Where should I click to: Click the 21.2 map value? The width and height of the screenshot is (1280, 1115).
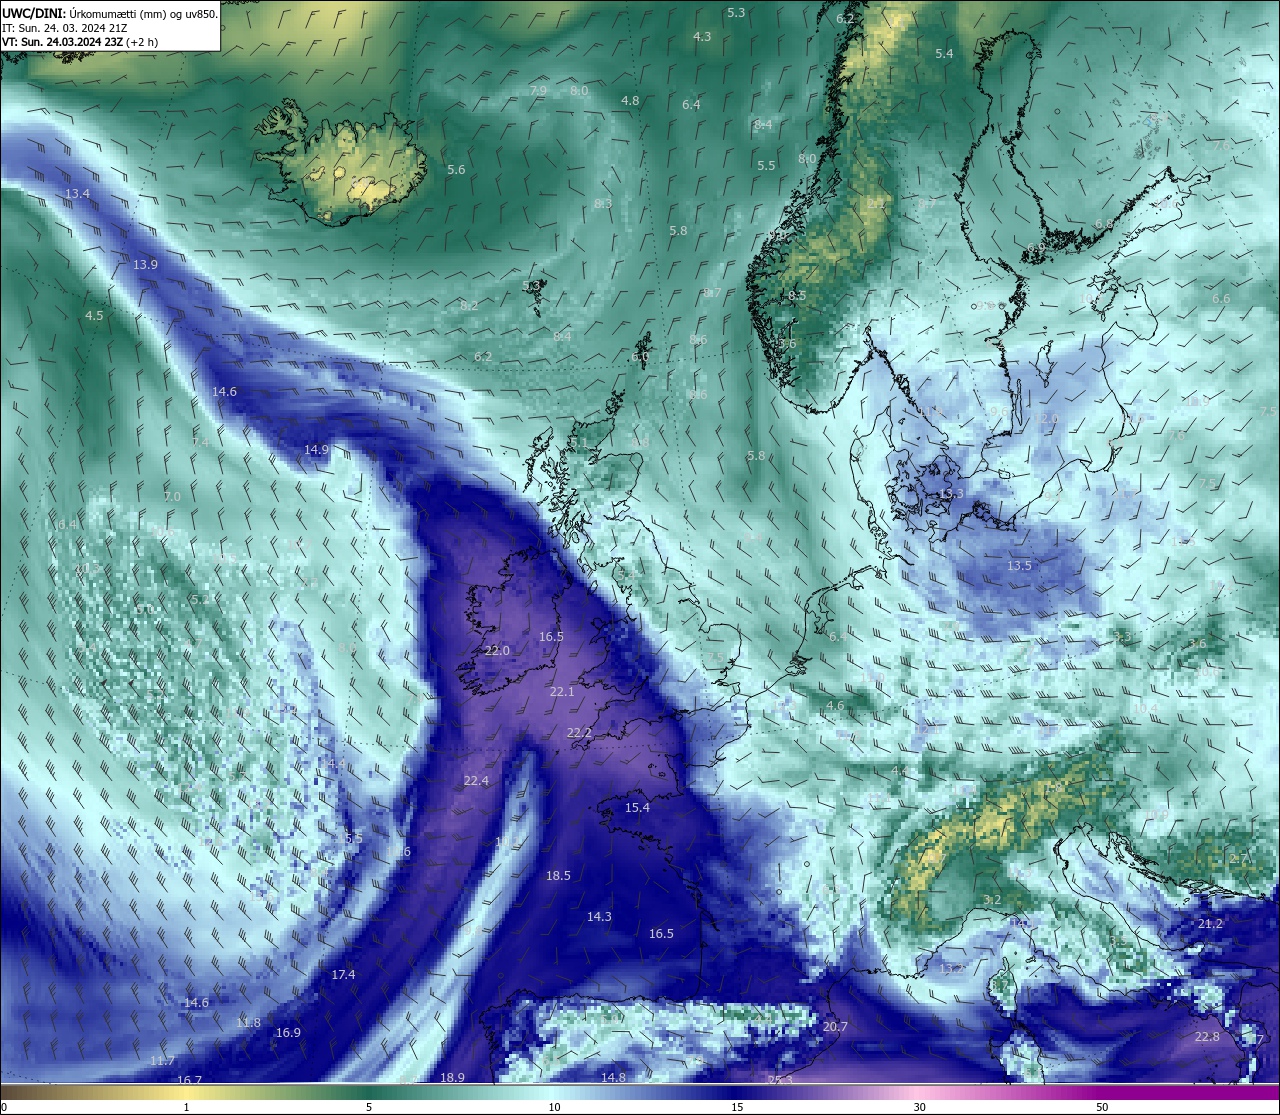point(1210,923)
